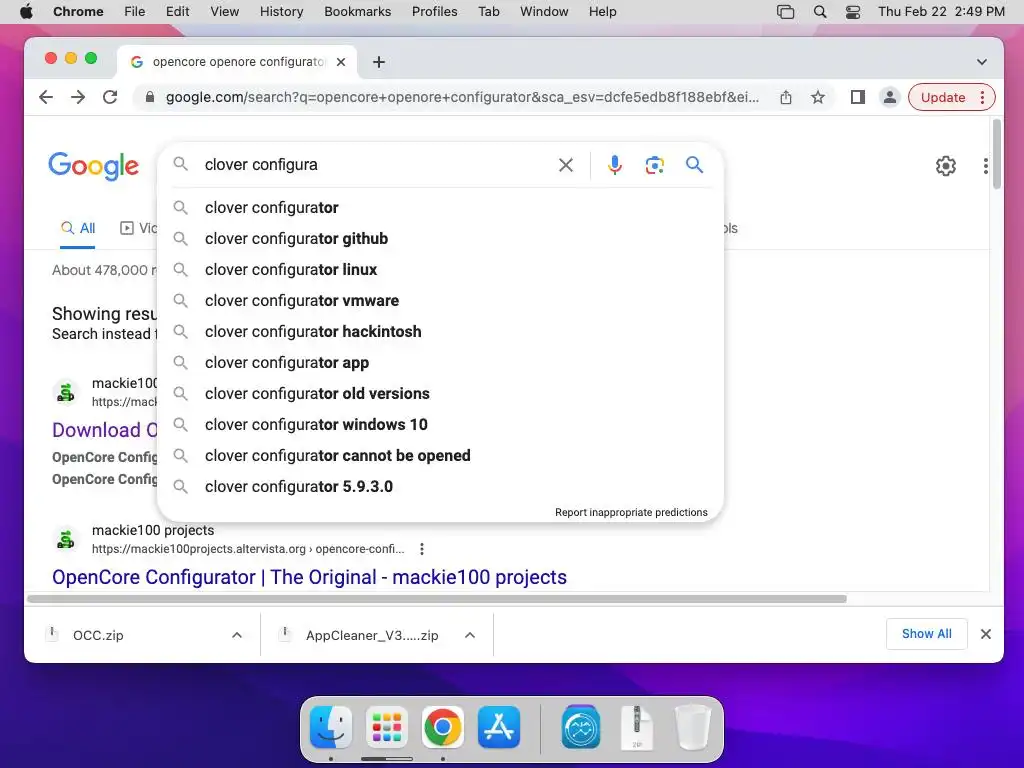1024x768 pixels.
Task: Close the opencore configurator tab
Action: pyautogui.click(x=341, y=62)
